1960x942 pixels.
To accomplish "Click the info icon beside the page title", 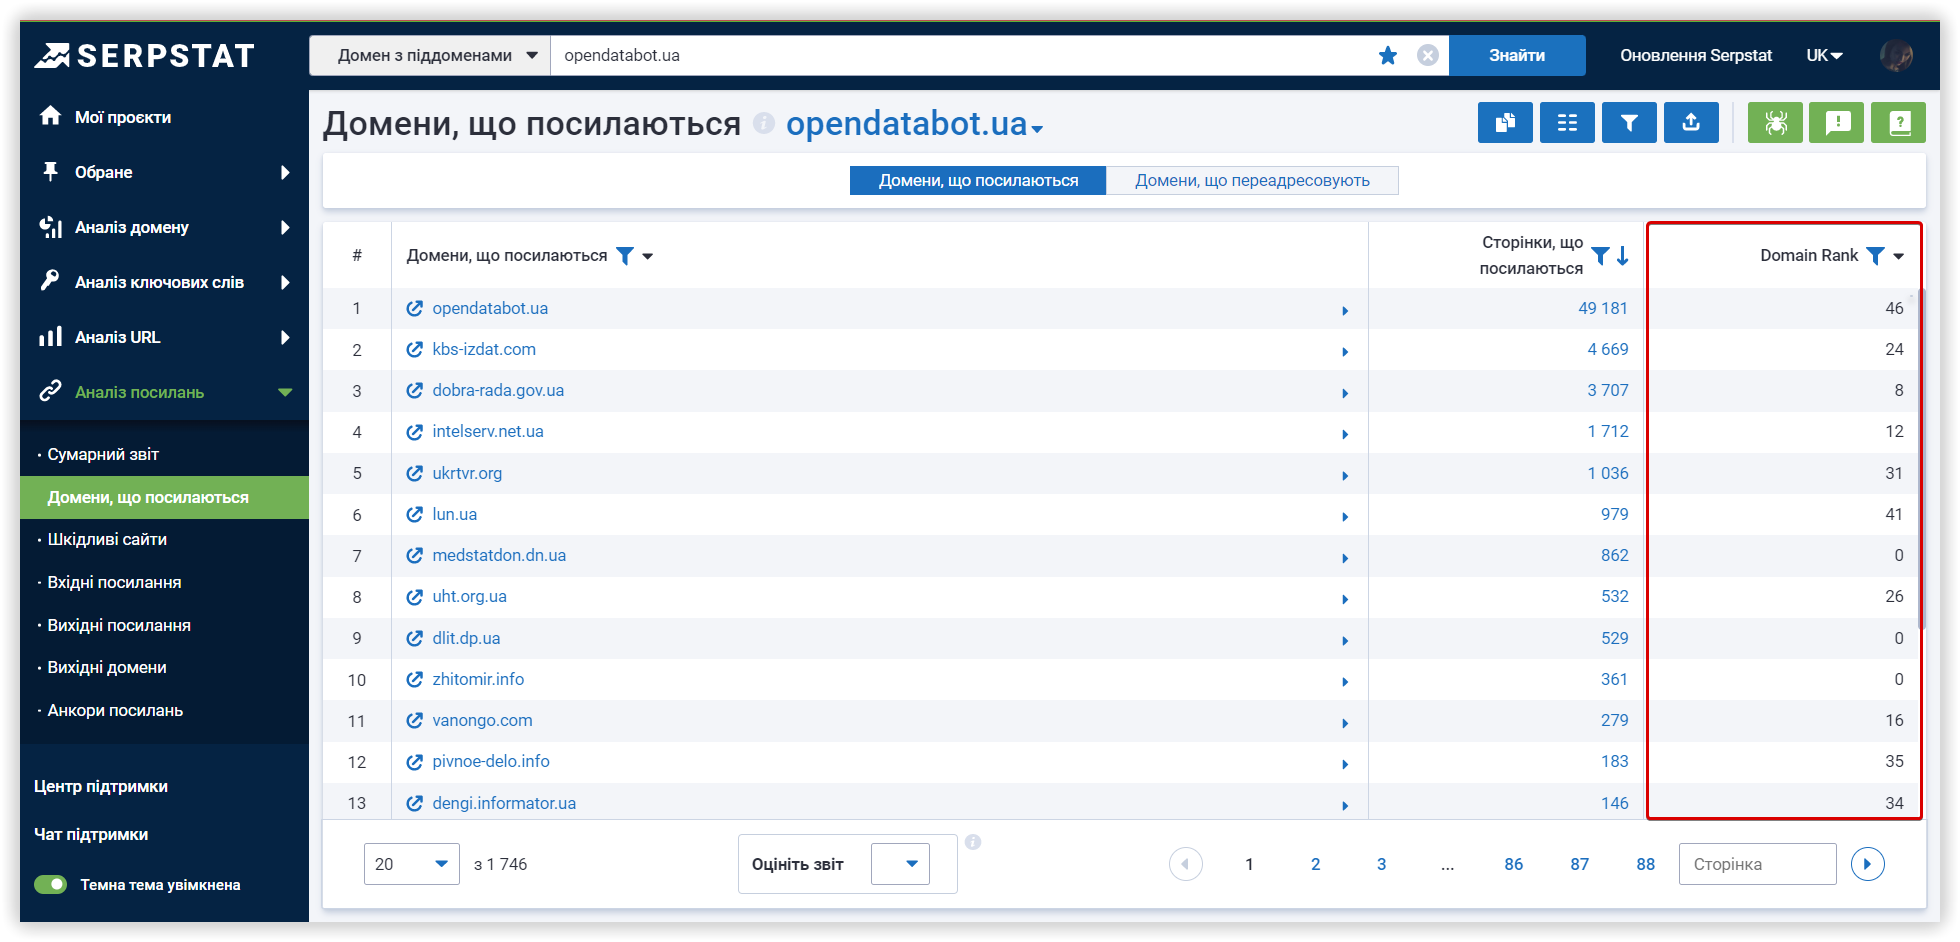I will pos(764,123).
